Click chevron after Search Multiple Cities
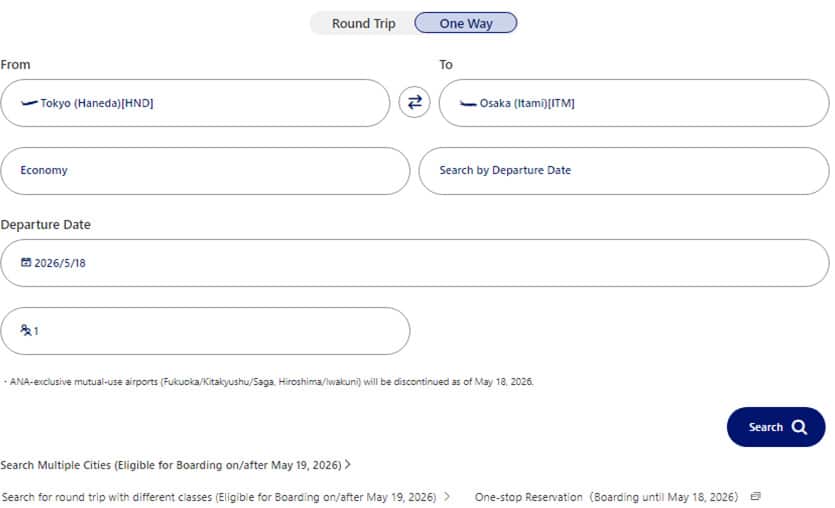835x508 pixels. (347, 465)
